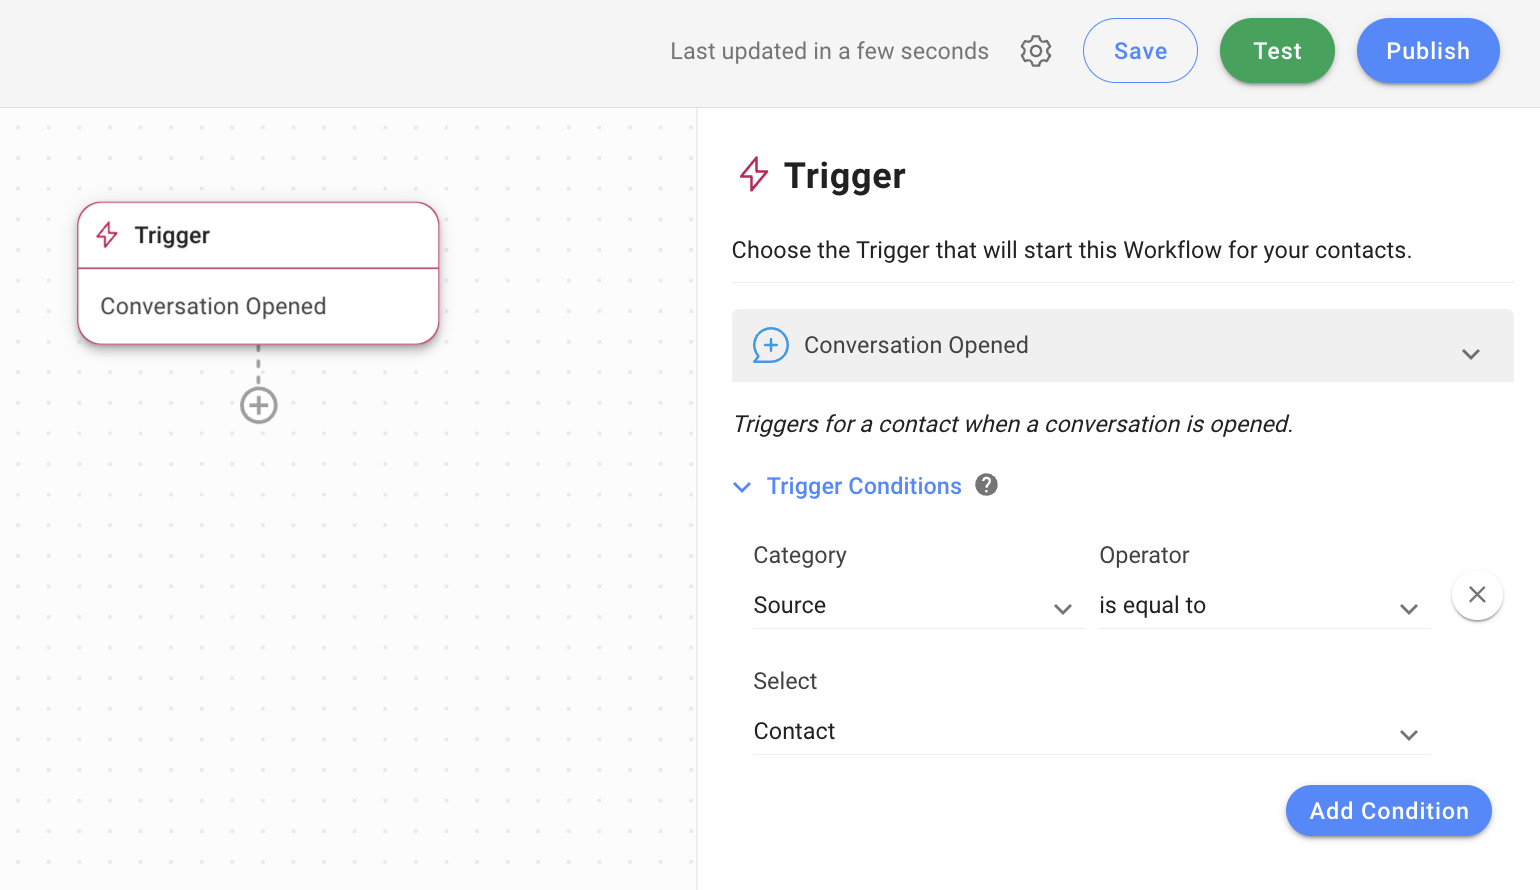Click the lightning bolt icon on the Trigger node
The image size is (1540, 890).
coord(106,235)
